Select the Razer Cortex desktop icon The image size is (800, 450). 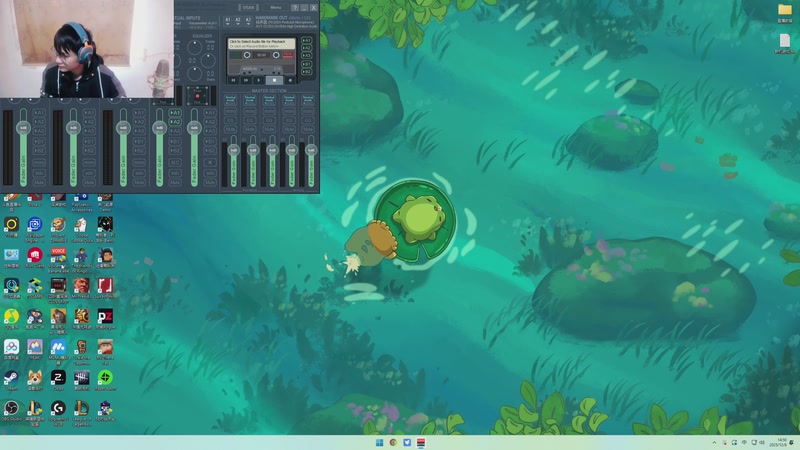click(x=105, y=378)
